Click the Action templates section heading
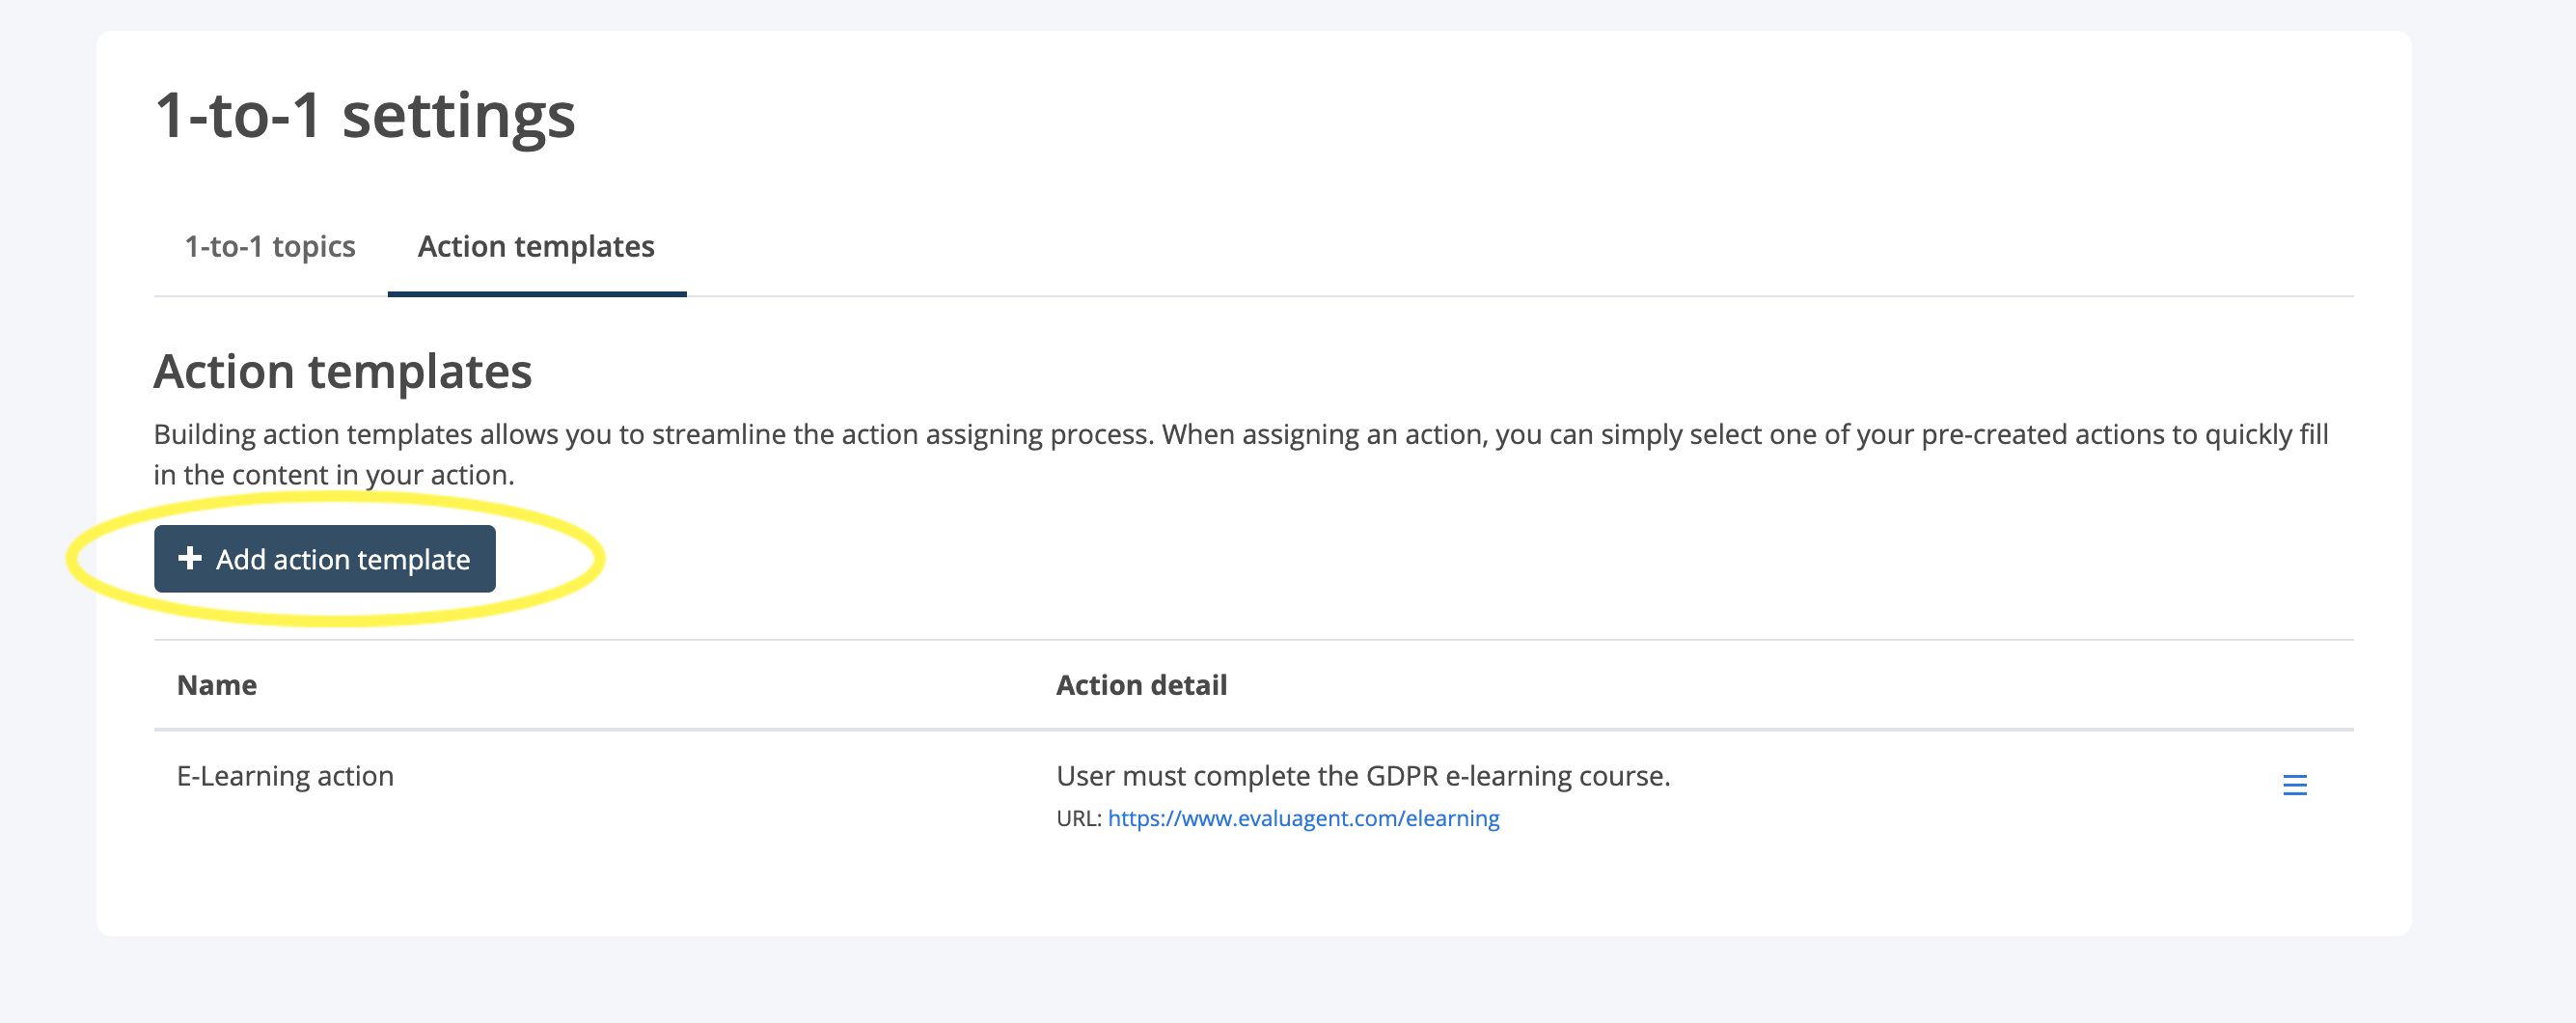This screenshot has height=1023, width=2576. coord(343,371)
